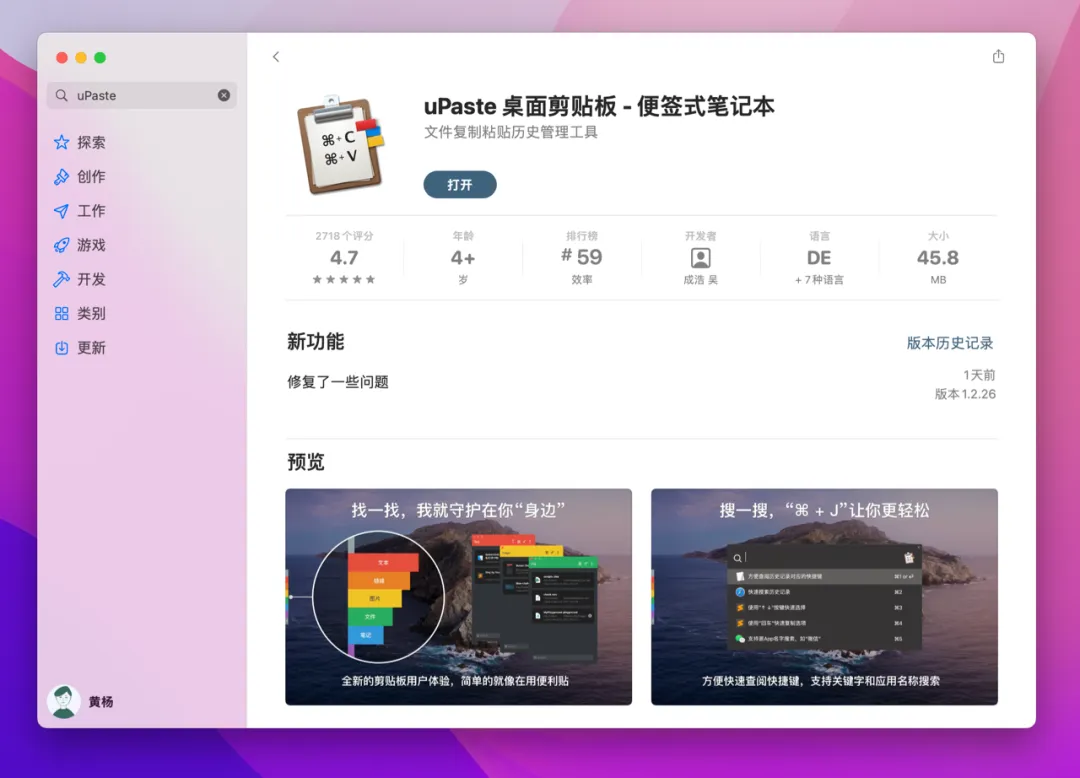1080x778 pixels.
Task: Click the 1天前 update date
Action: coord(979,375)
